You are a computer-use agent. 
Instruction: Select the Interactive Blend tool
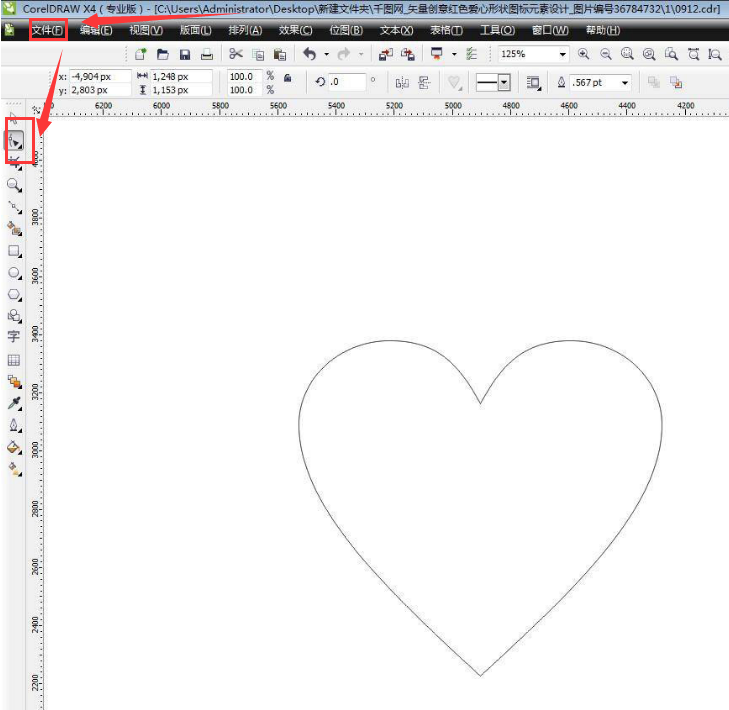pyautogui.click(x=14, y=382)
